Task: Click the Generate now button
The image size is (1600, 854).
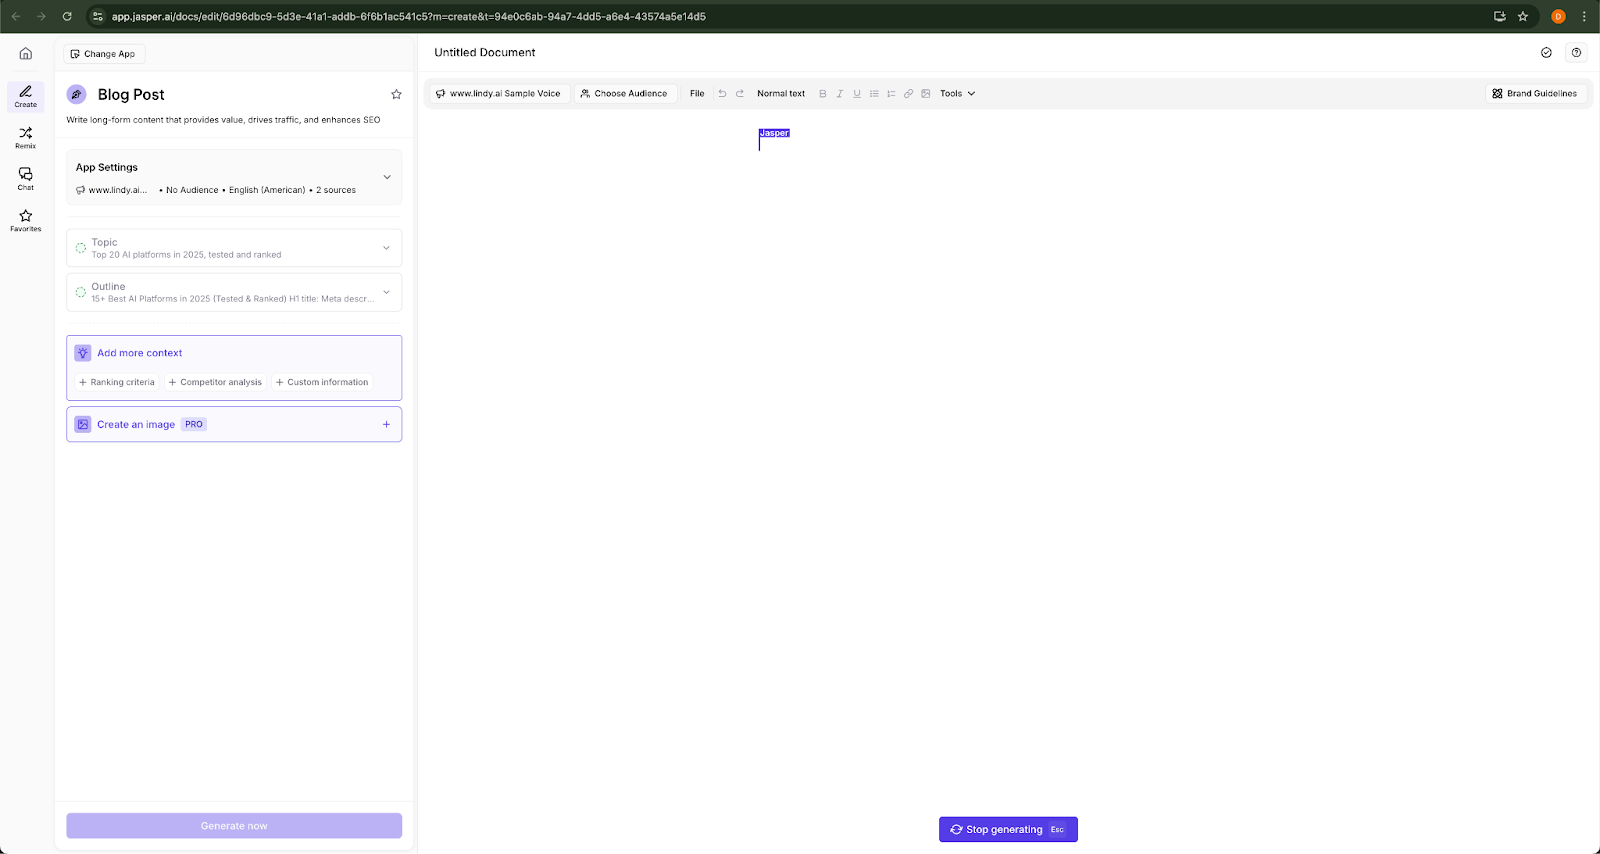Action: [x=234, y=826]
